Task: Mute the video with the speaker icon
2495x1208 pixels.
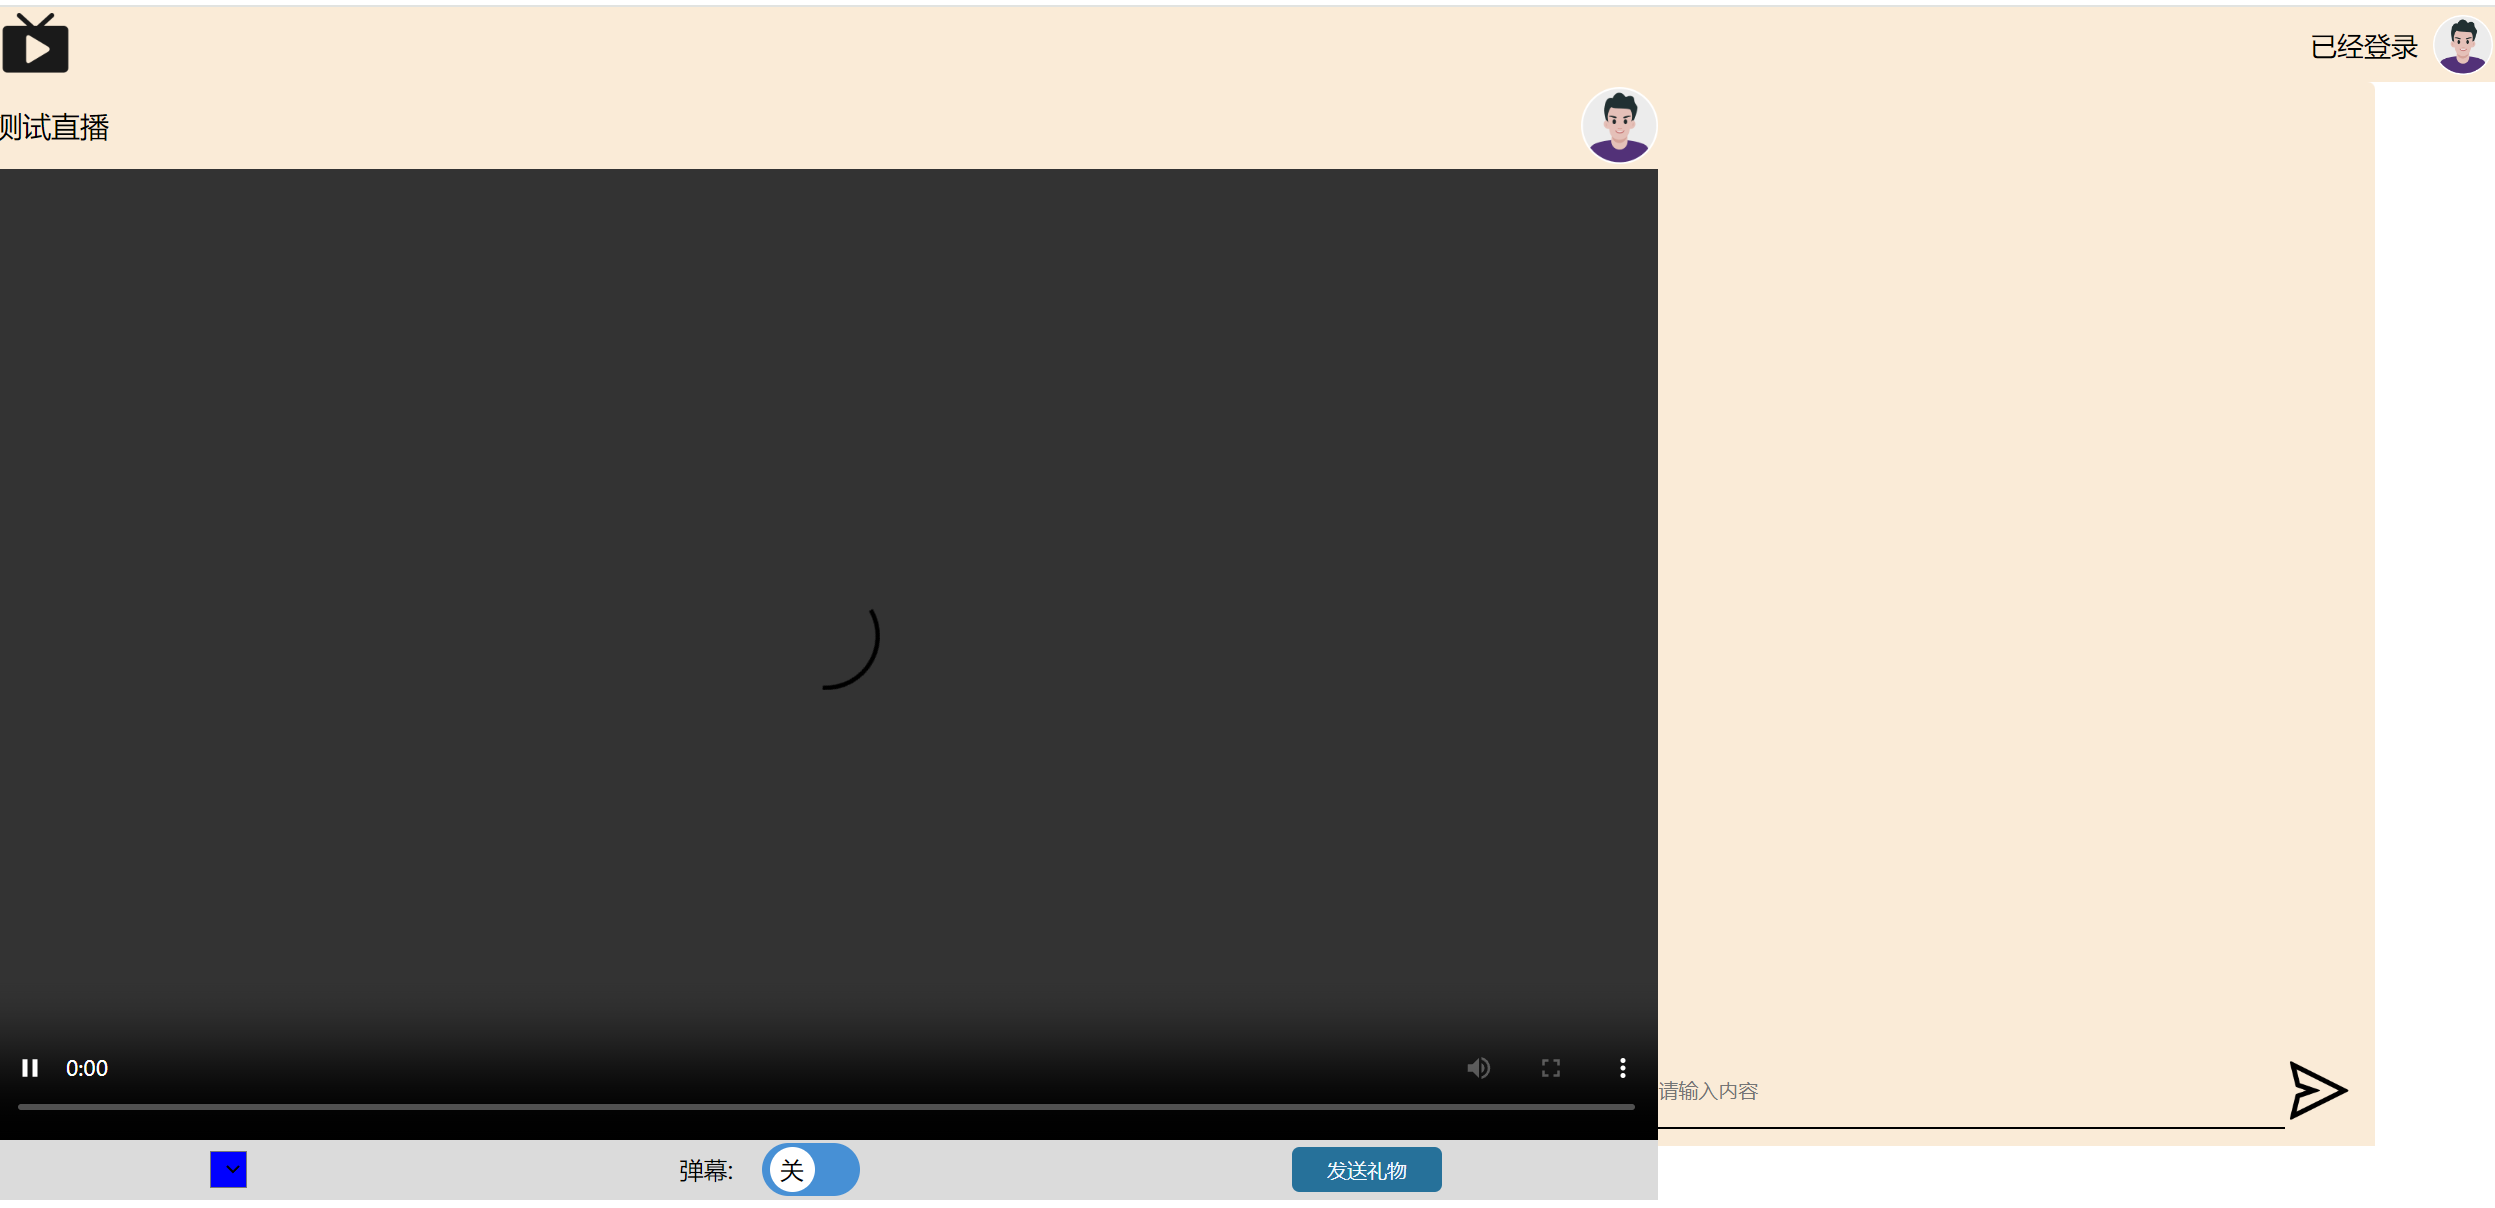Action: tap(1478, 1068)
